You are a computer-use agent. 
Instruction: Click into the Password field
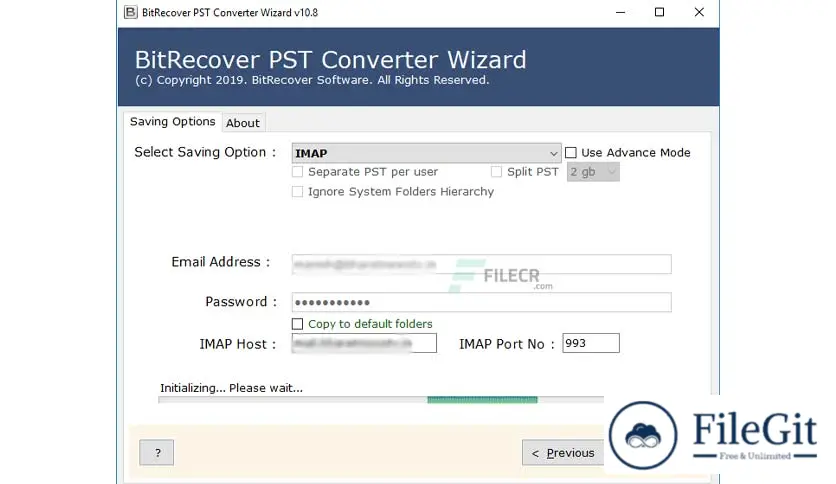481,302
